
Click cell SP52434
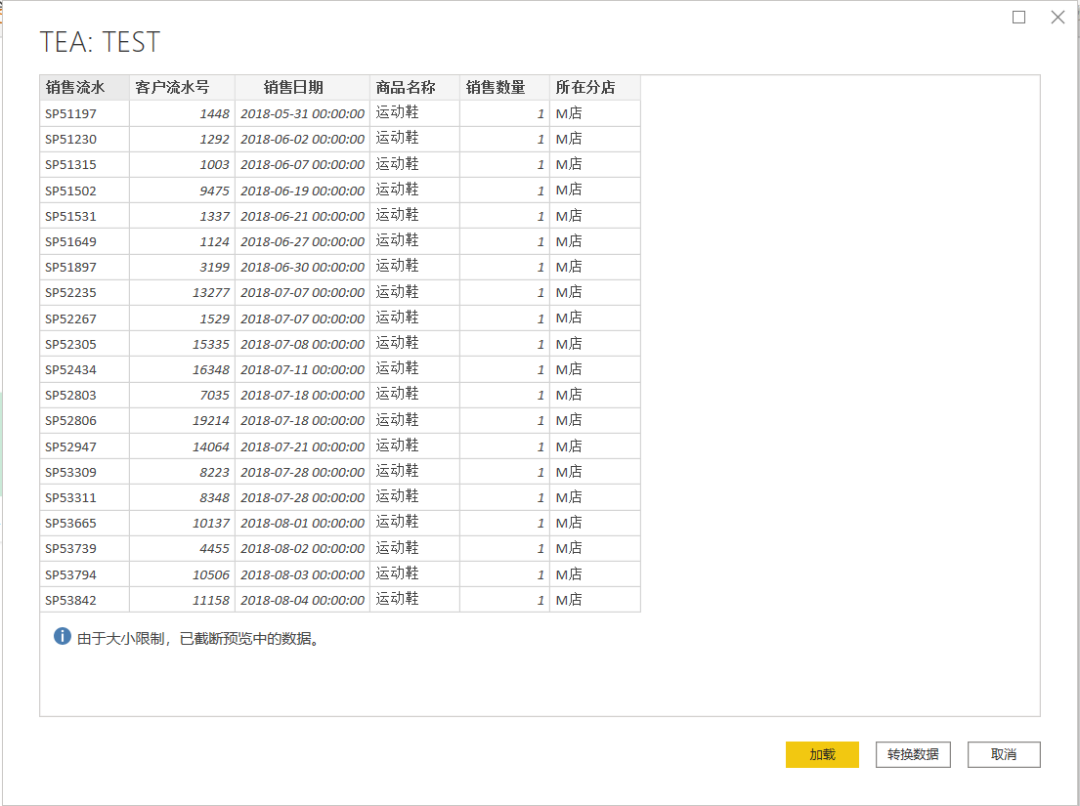coord(85,370)
